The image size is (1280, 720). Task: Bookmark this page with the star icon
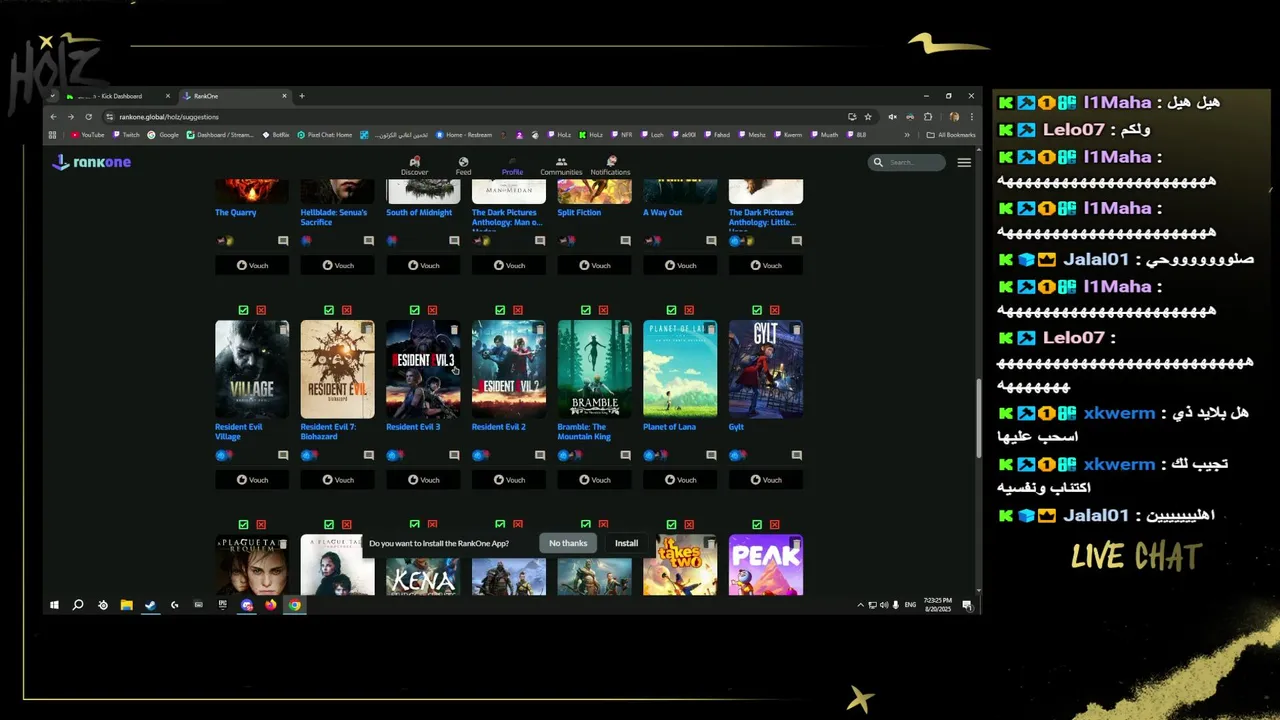click(868, 116)
